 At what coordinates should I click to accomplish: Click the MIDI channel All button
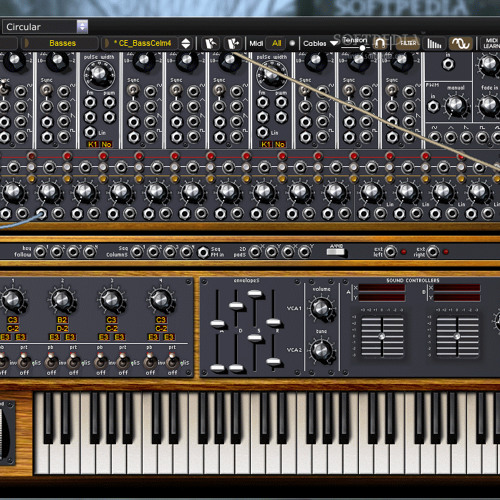(x=276, y=43)
